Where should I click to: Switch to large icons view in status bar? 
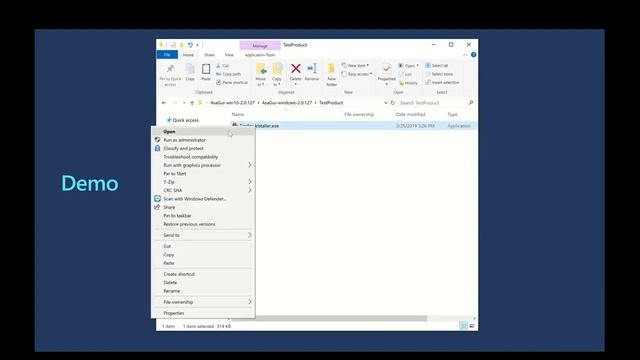472,326
